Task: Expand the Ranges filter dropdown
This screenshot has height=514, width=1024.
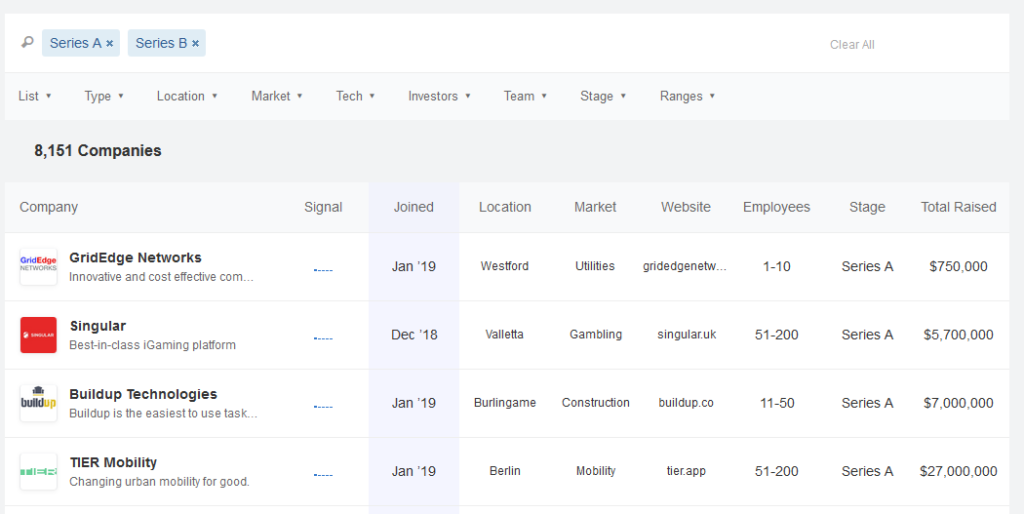Action: 687,96
